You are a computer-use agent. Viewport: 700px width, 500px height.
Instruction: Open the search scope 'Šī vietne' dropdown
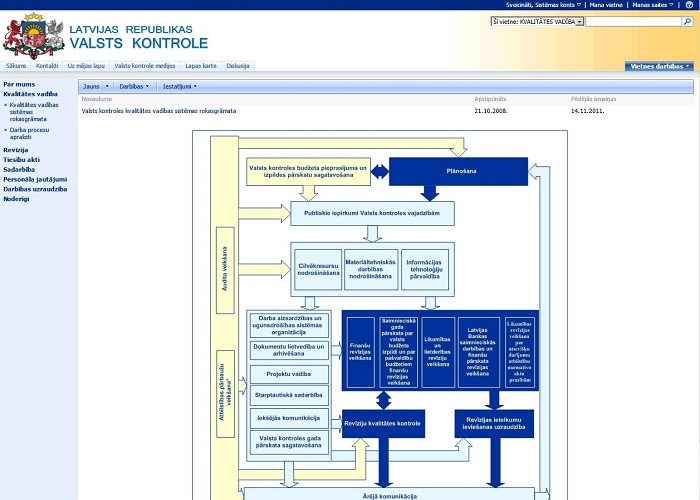click(537, 21)
